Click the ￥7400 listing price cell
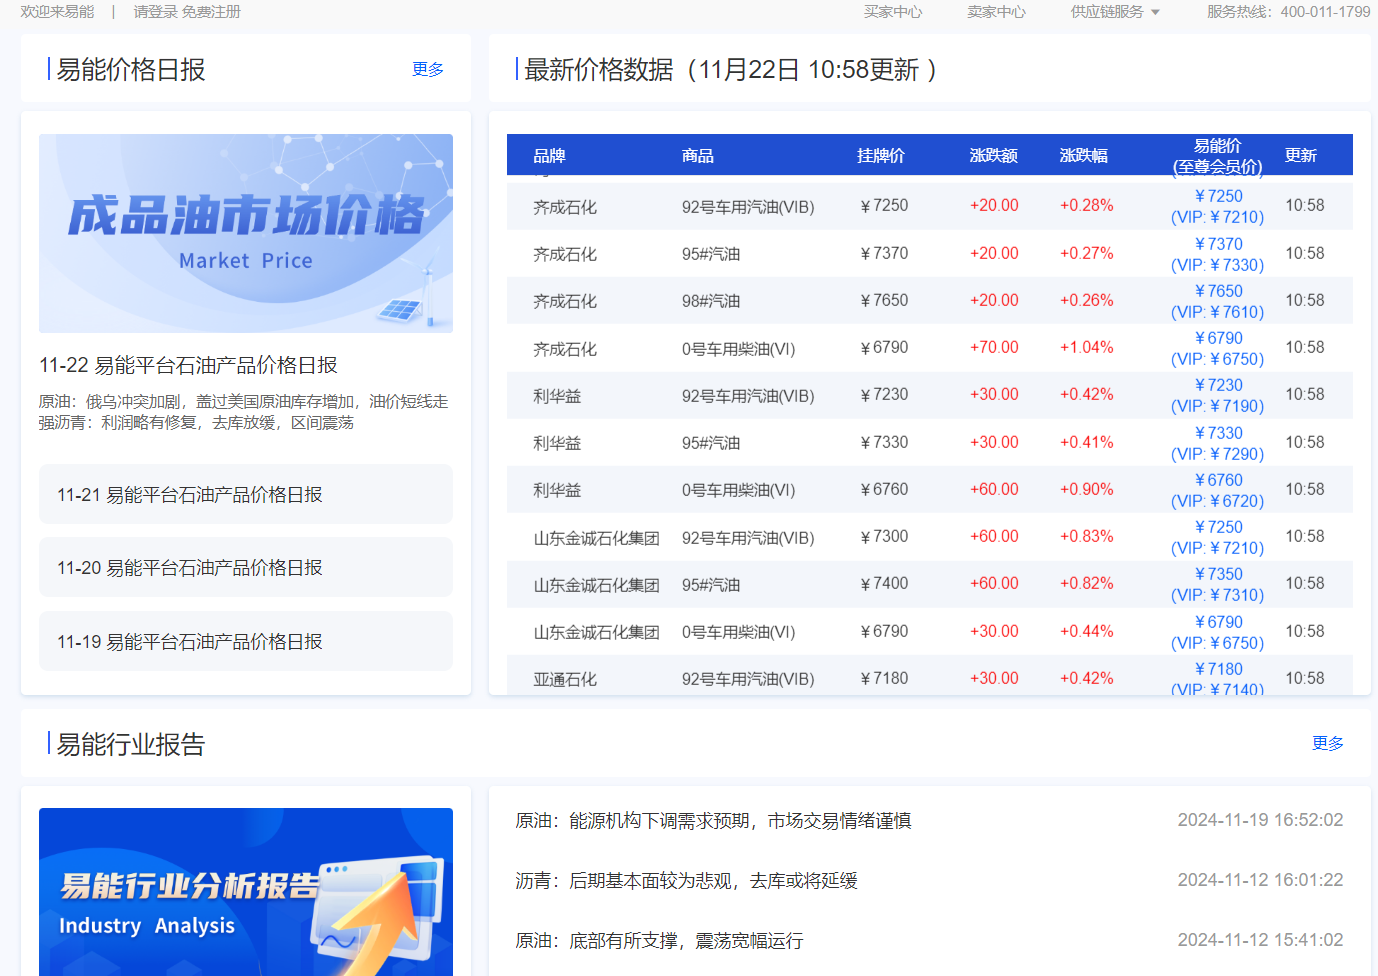This screenshot has width=1378, height=976. click(884, 583)
